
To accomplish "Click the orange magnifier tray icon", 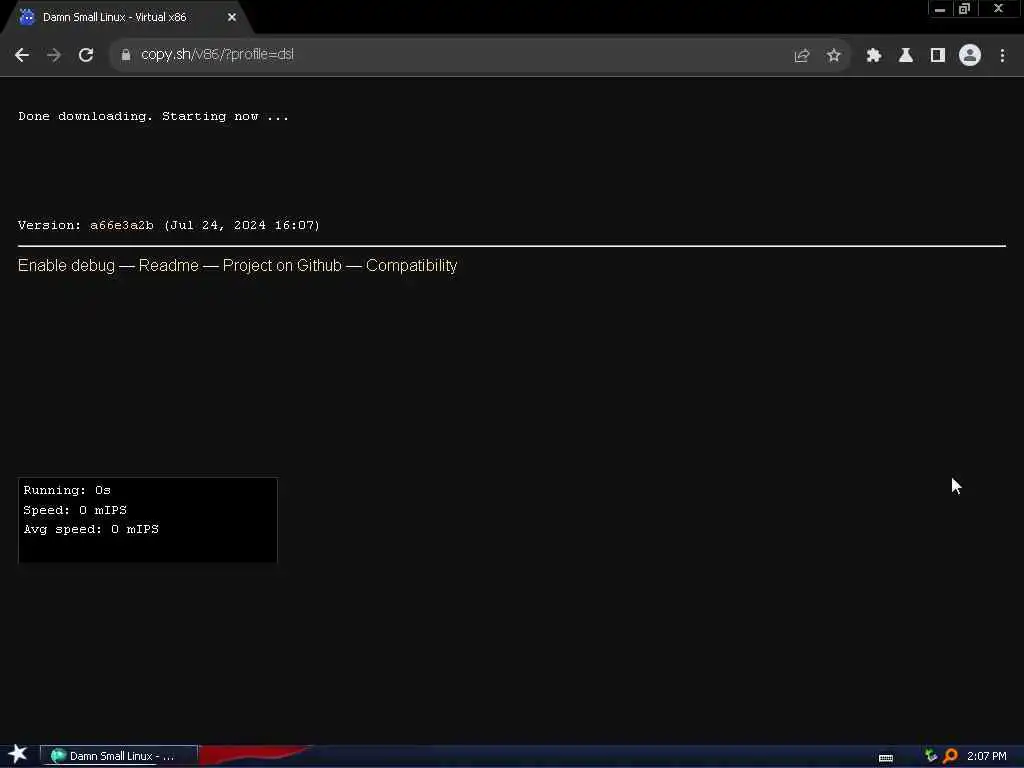I will pyautogui.click(x=950, y=756).
